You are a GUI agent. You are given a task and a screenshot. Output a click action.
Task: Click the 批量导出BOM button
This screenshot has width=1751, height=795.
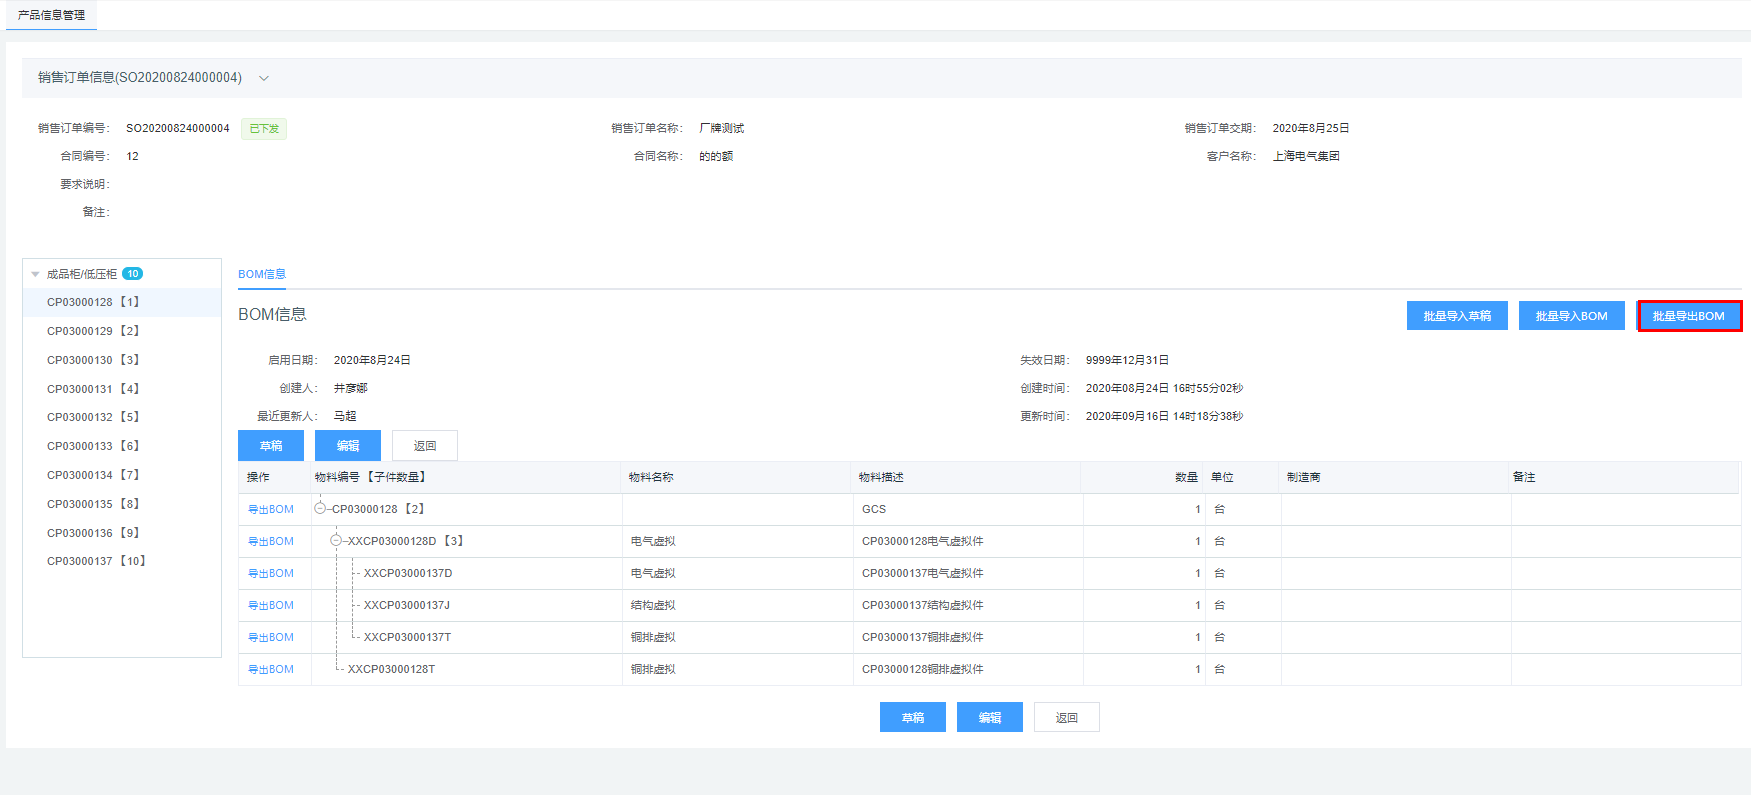point(1688,316)
